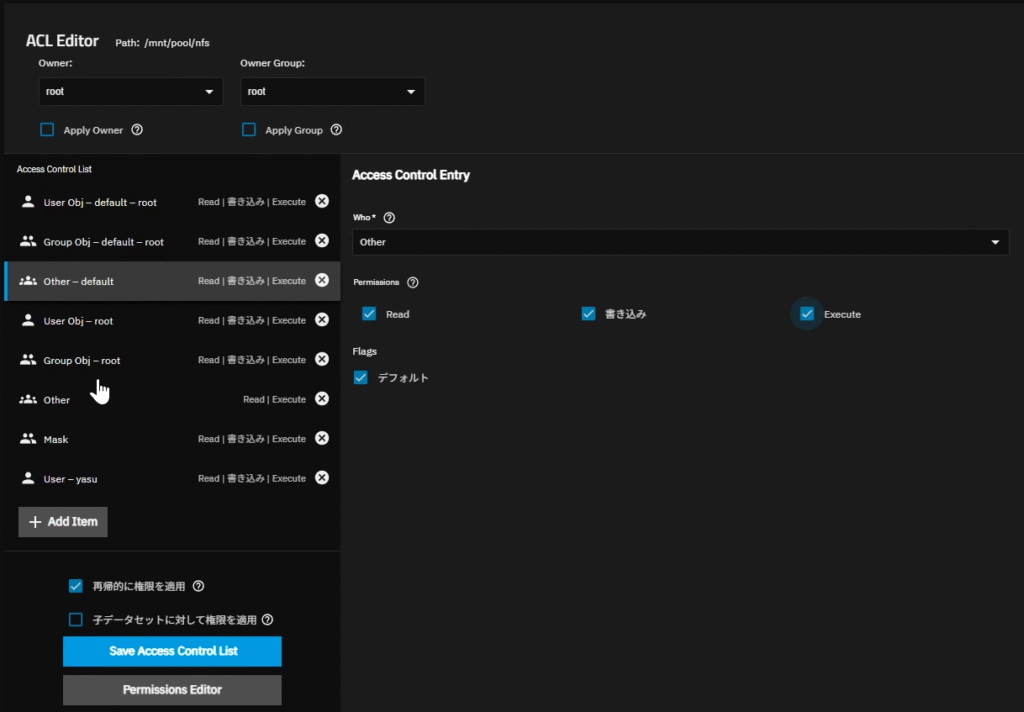Open help icon next to Permissions
The image size is (1024, 712).
[413, 282]
